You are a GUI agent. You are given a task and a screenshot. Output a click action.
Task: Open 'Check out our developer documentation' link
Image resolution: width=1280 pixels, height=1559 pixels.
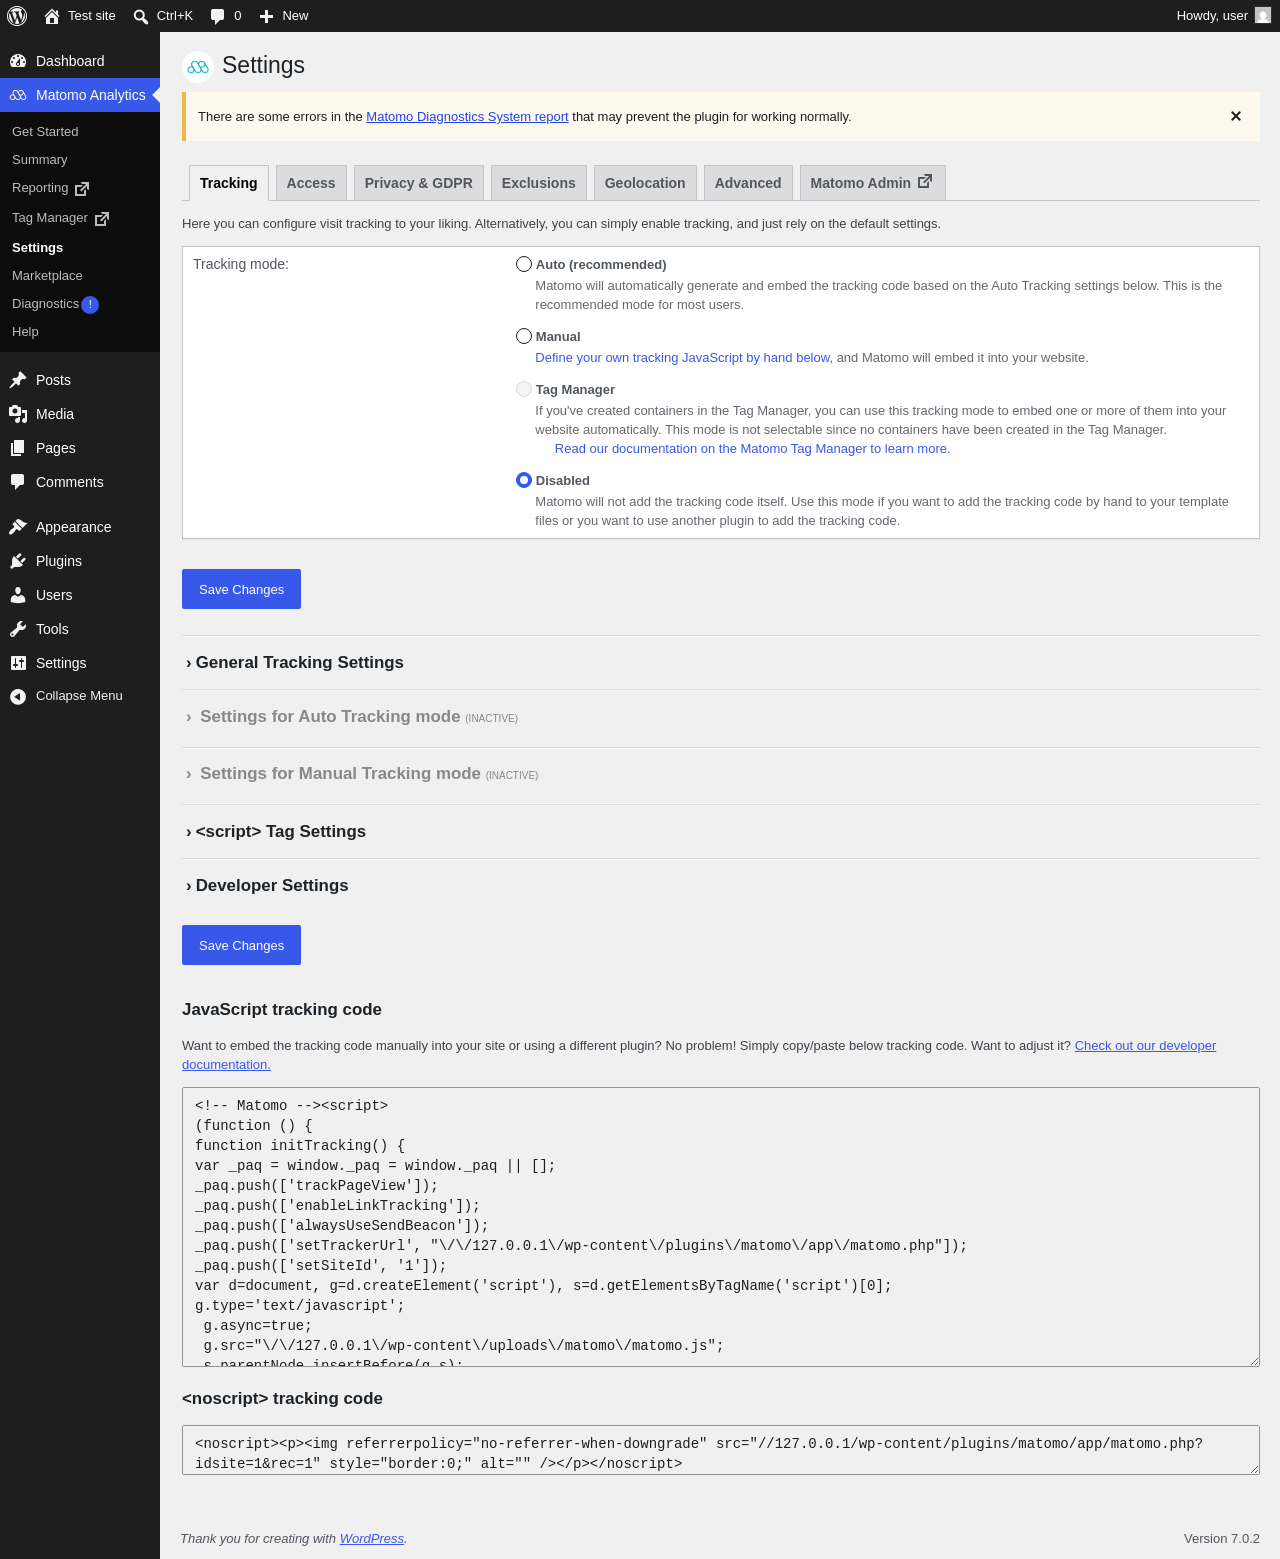point(1145,1046)
